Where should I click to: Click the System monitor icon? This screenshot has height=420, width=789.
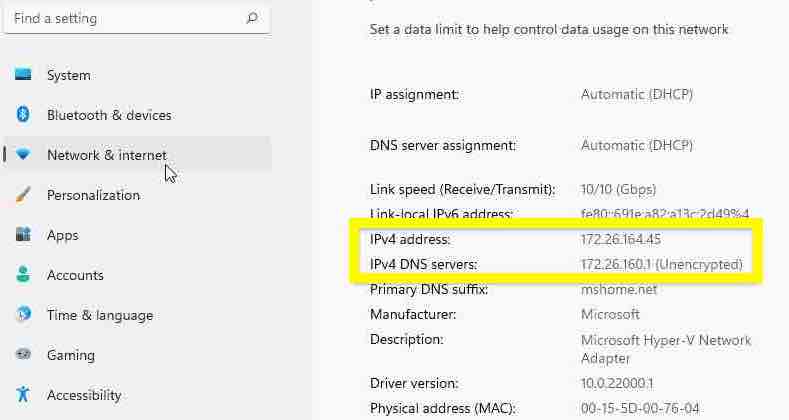click(x=23, y=75)
